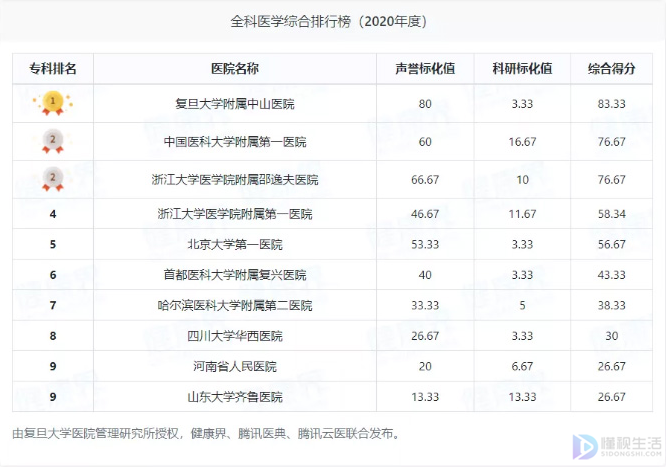The height and width of the screenshot is (467, 666).
Task: Click rank number 8
Action: (53, 336)
